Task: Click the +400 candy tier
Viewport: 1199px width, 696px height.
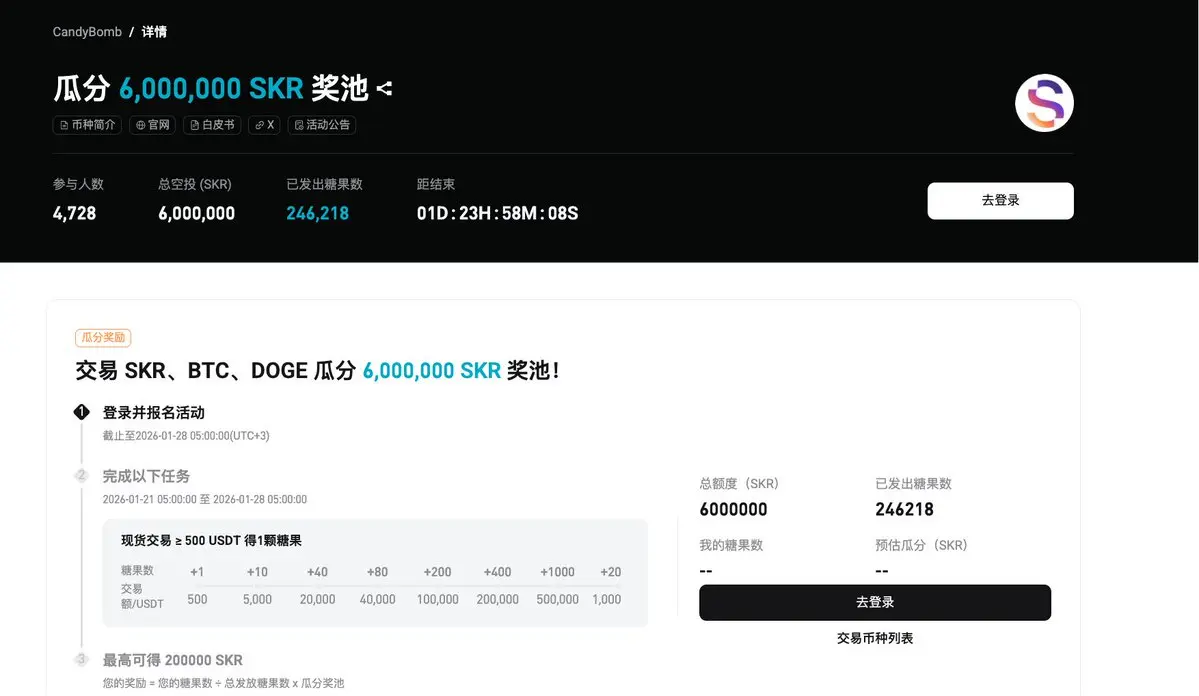Action: click(497, 572)
